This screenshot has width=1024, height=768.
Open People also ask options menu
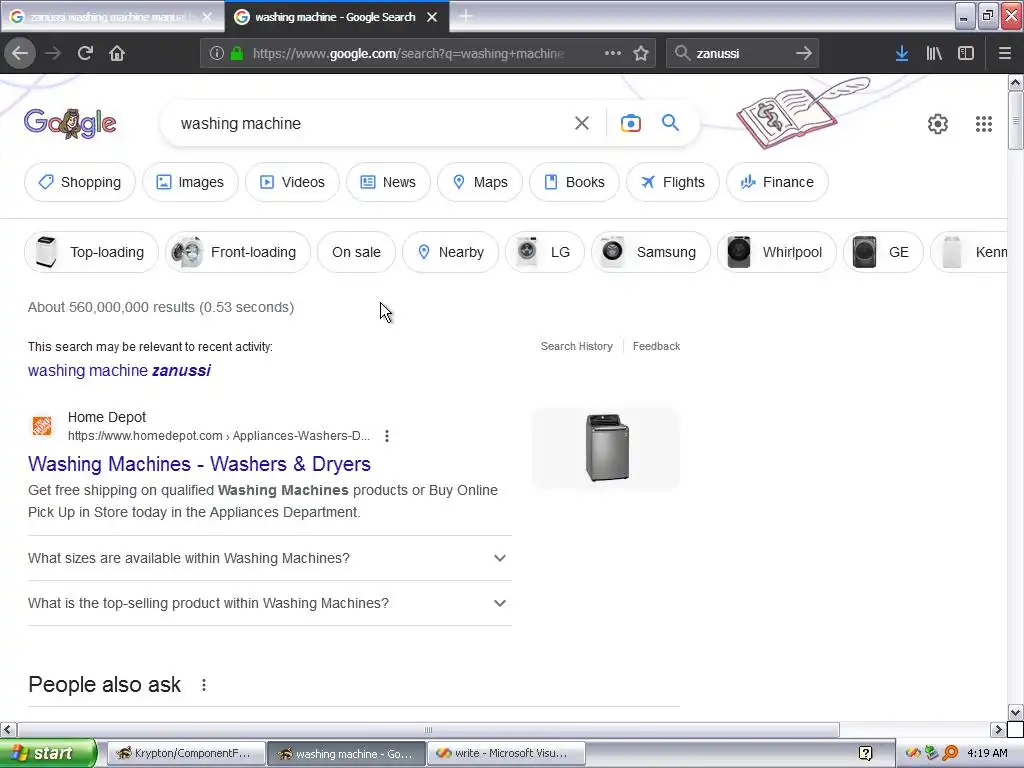[204, 684]
